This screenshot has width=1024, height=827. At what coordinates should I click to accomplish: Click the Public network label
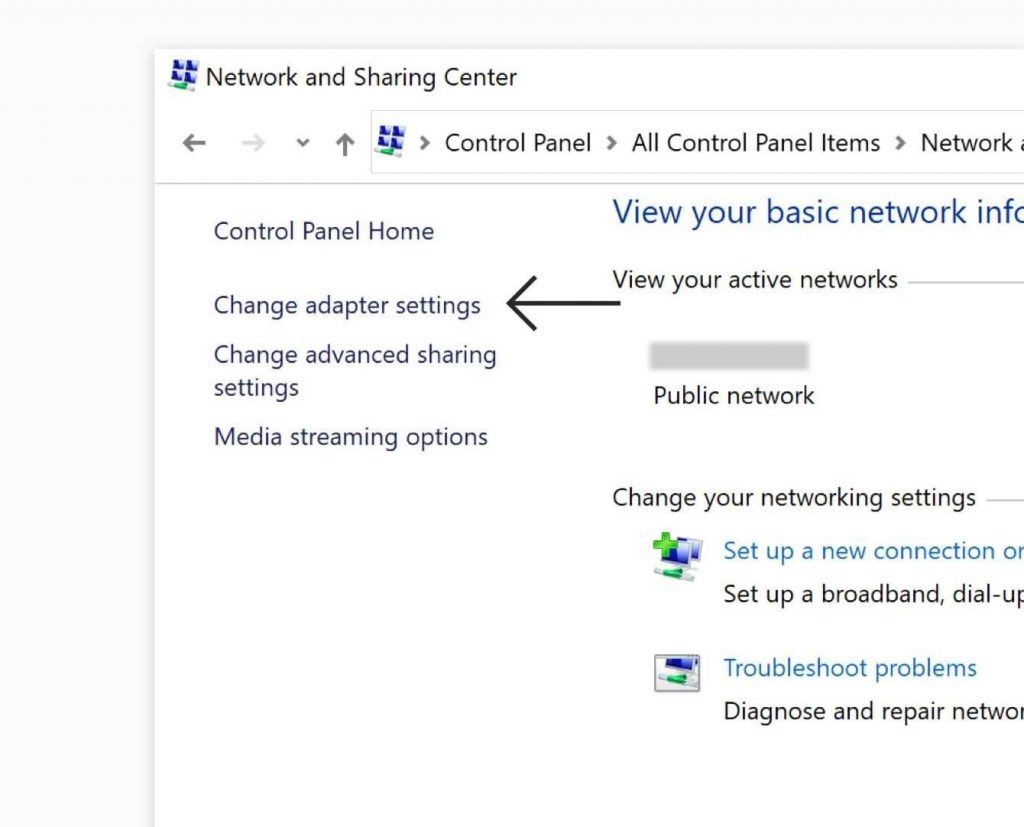pos(733,395)
